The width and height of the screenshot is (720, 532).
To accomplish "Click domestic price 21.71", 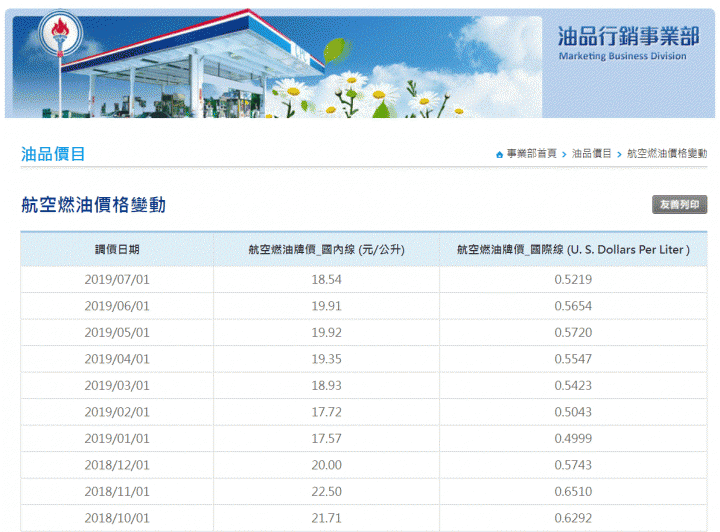I will pos(326,518).
